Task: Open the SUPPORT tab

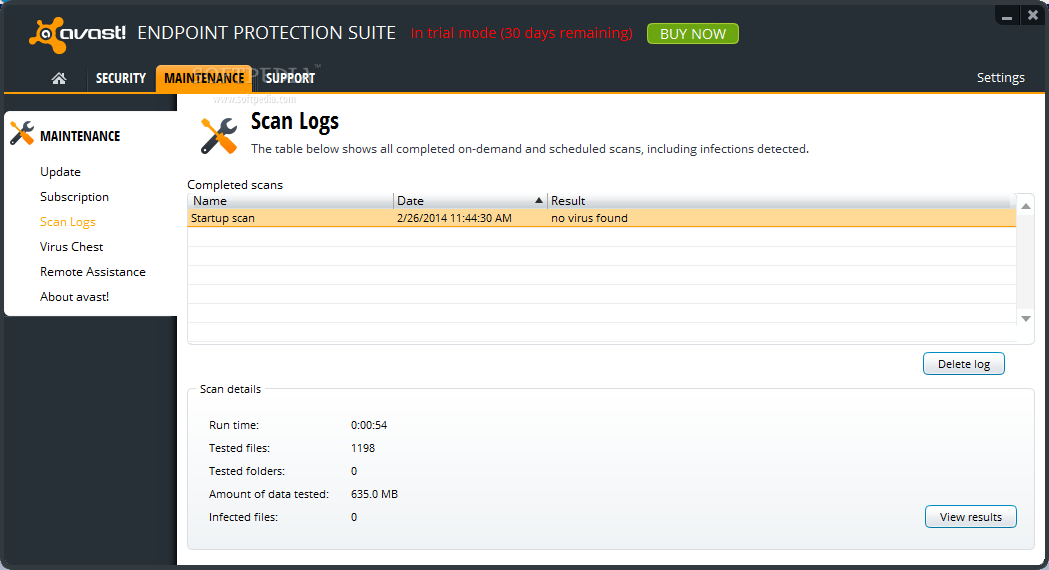Action: pos(290,78)
